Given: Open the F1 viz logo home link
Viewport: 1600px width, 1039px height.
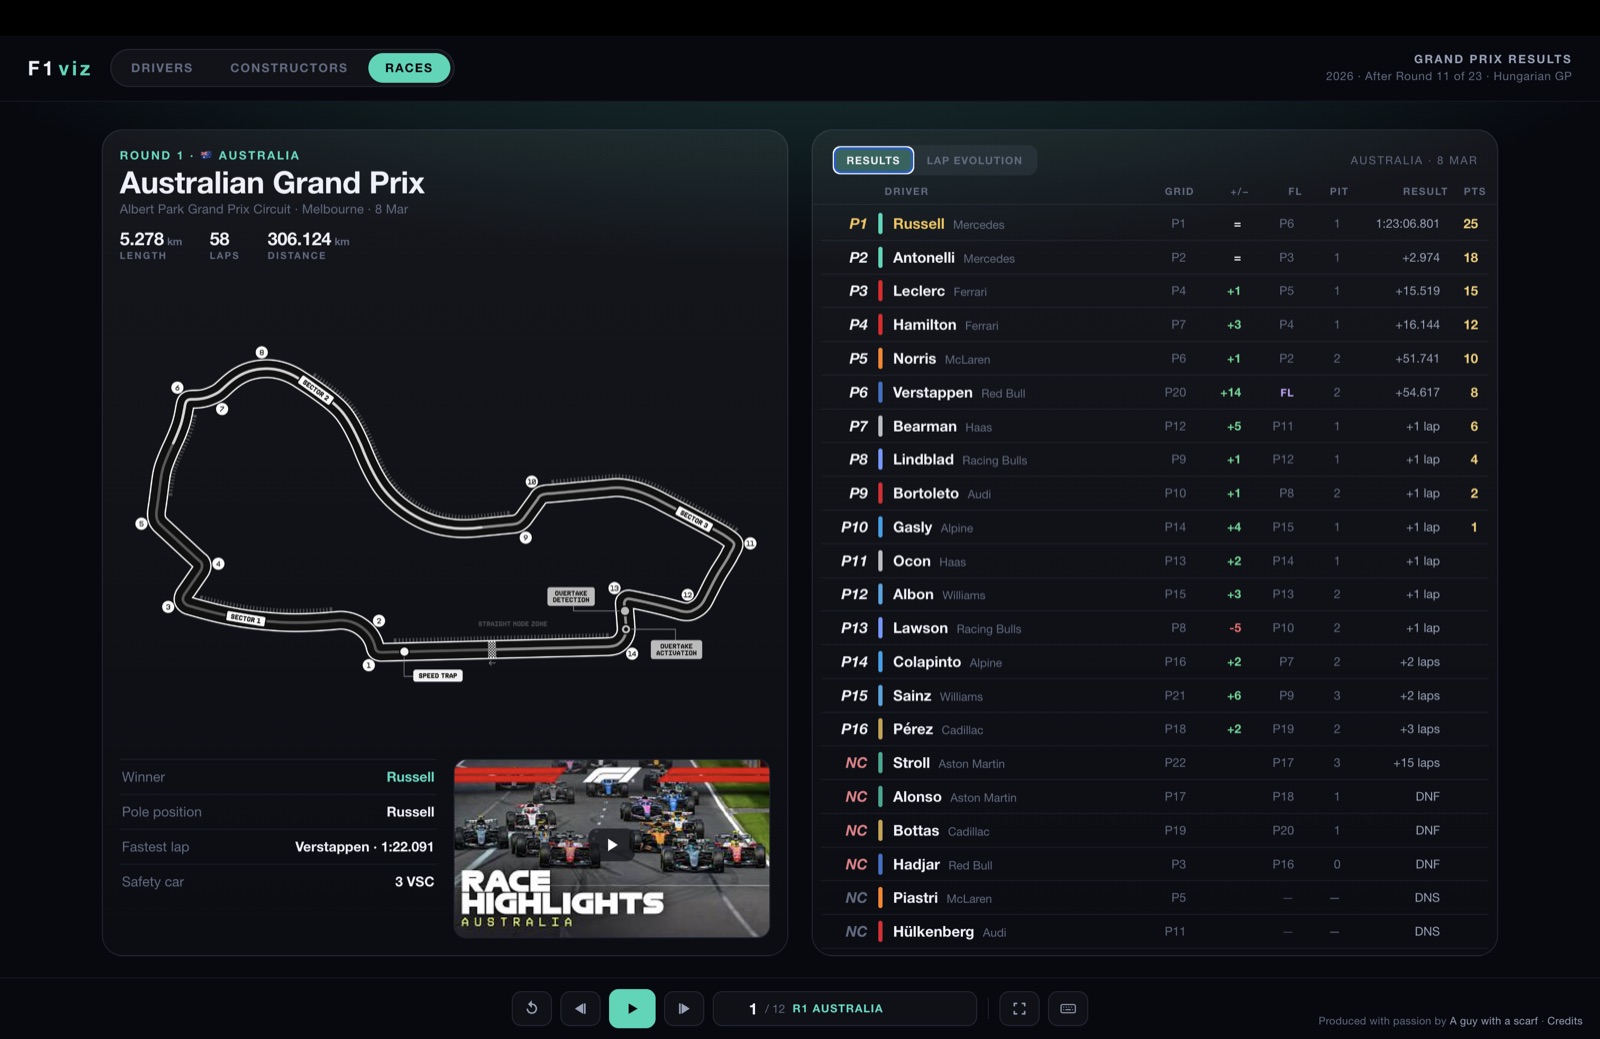Looking at the screenshot, I should 60,68.
